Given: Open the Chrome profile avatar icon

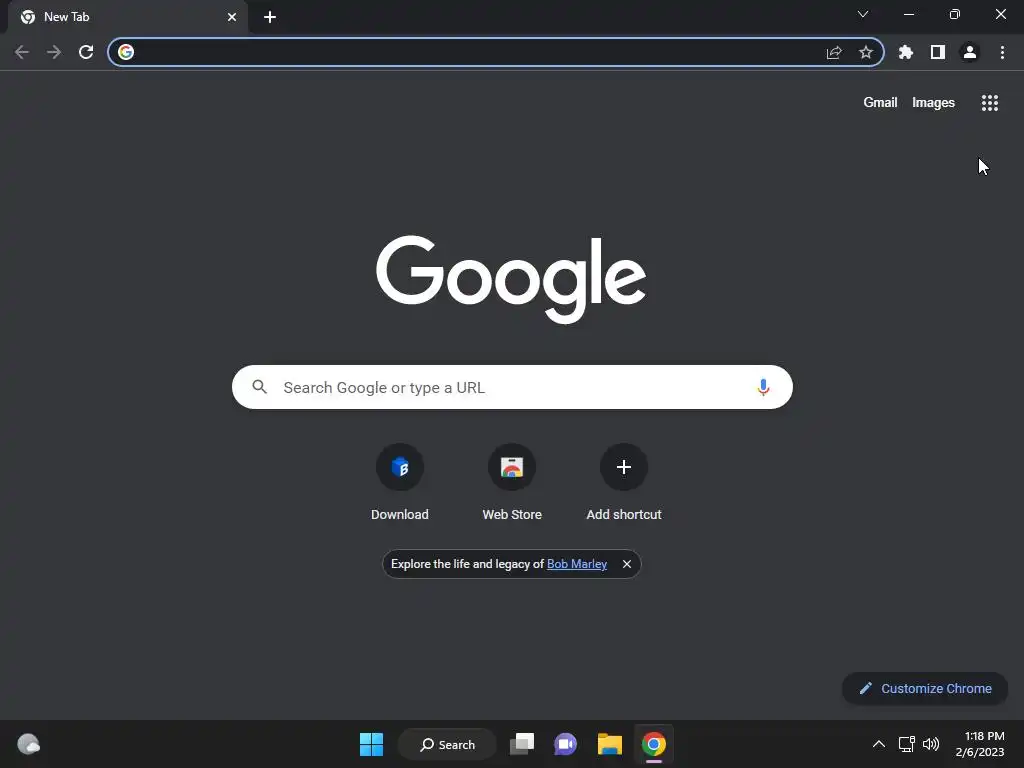Looking at the screenshot, I should click(970, 52).
